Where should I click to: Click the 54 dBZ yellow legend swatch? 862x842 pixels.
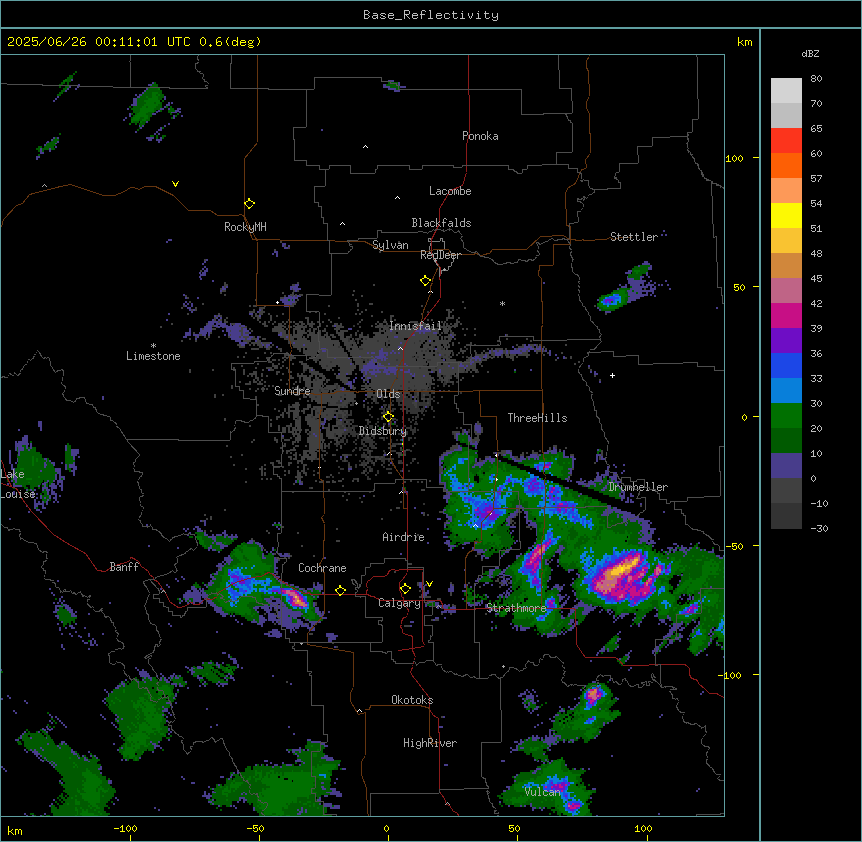786,215
